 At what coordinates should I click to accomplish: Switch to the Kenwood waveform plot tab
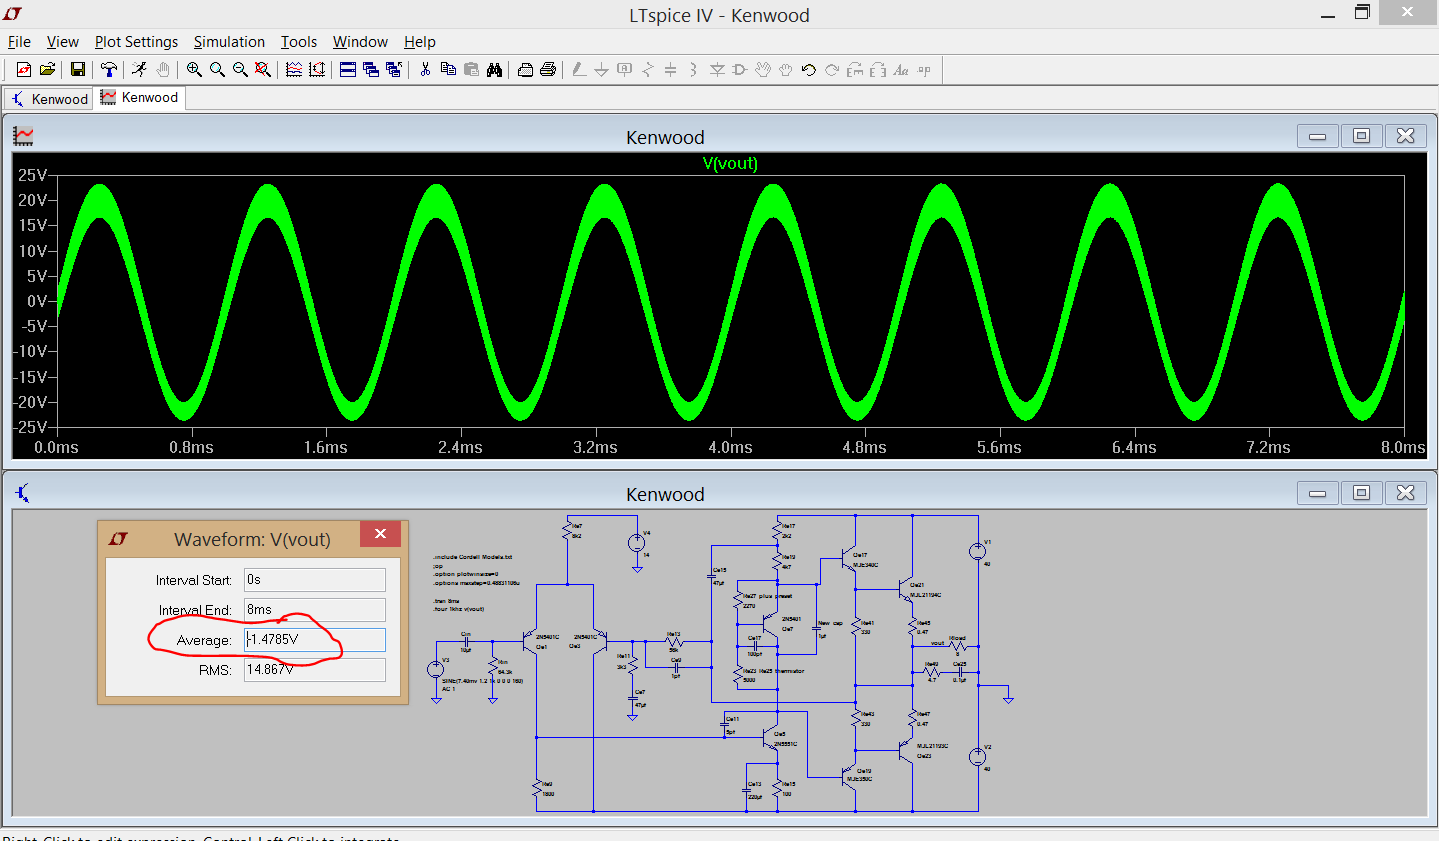click(139, 97)
